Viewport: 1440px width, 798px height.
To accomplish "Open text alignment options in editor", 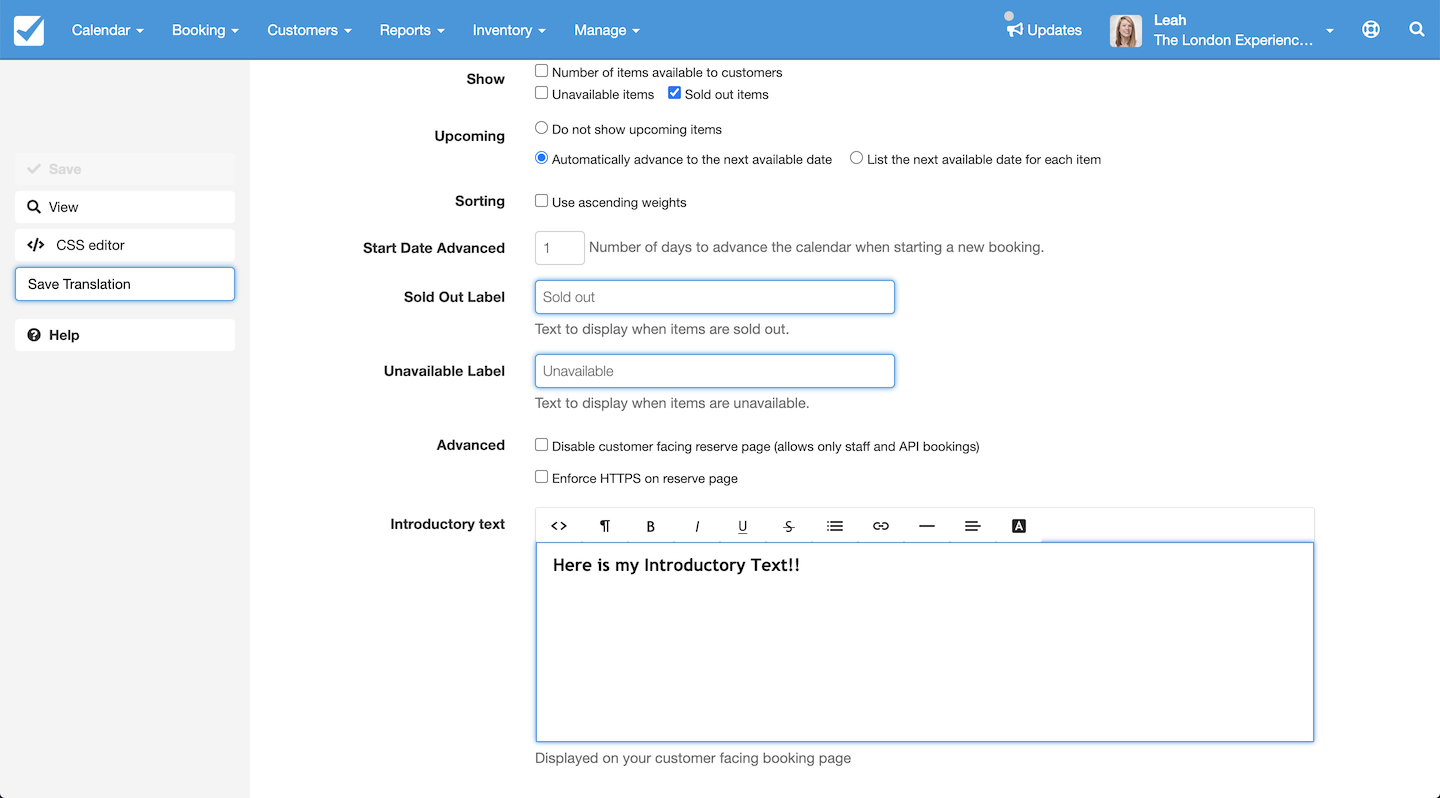I will point(973,526).
